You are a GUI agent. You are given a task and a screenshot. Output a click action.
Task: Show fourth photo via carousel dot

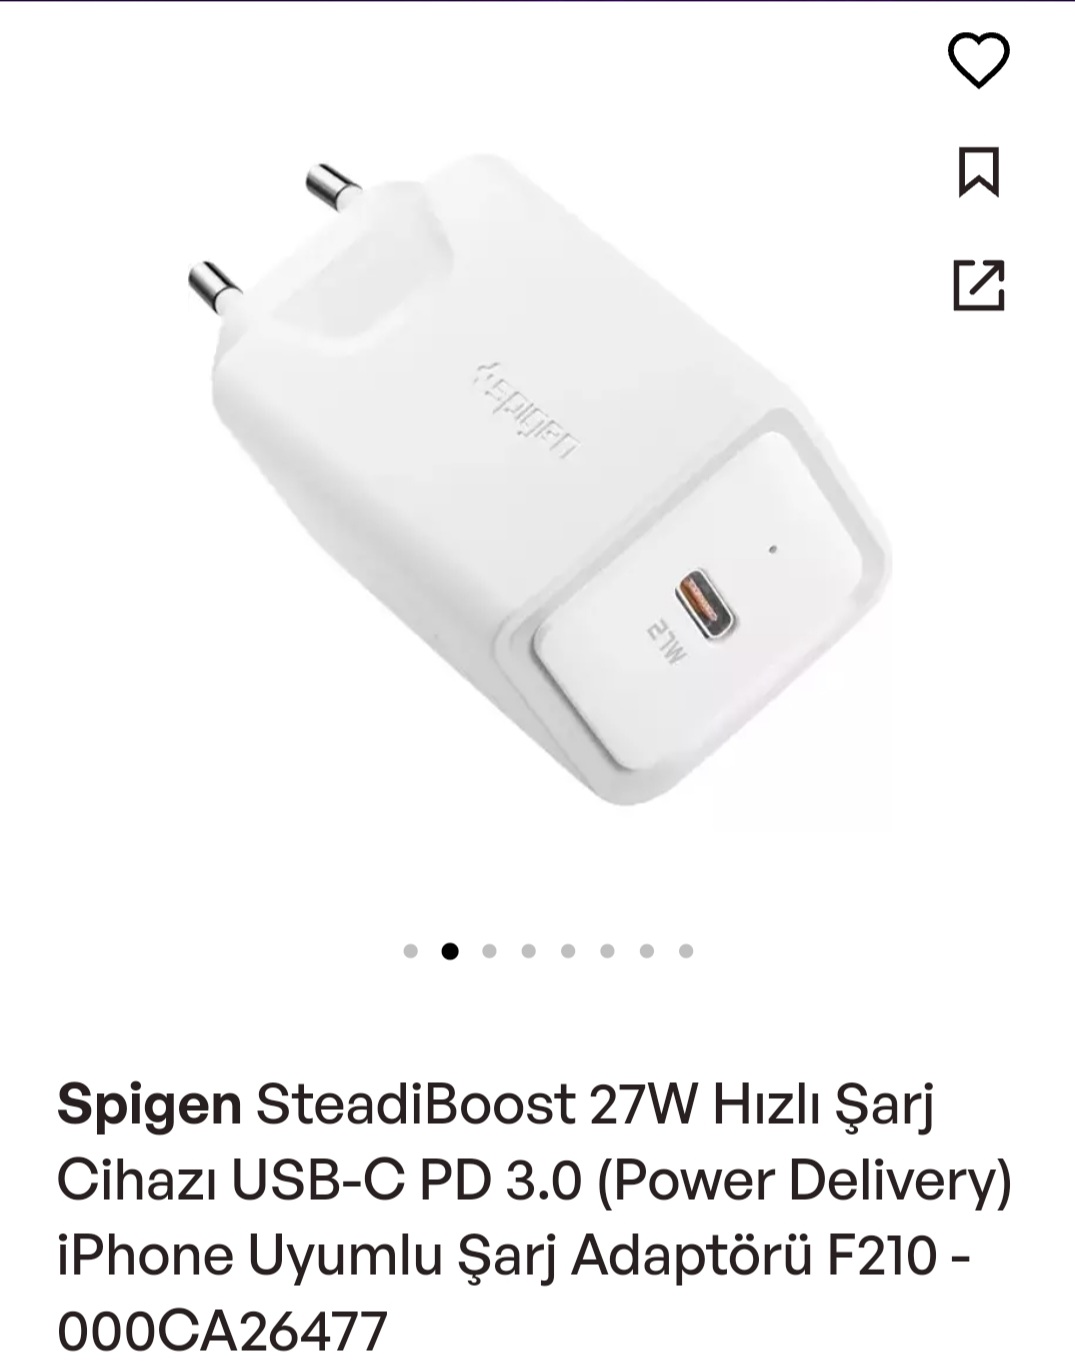pos(528,951)
